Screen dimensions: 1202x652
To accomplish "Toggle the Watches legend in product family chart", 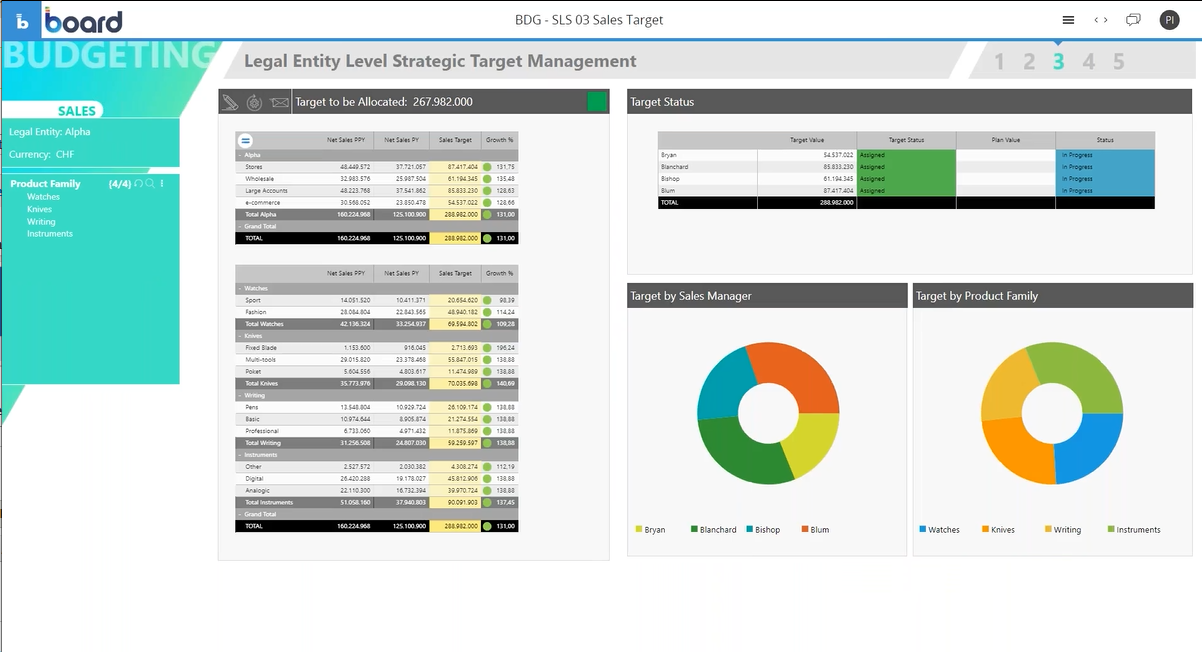I will coord(938,530).
